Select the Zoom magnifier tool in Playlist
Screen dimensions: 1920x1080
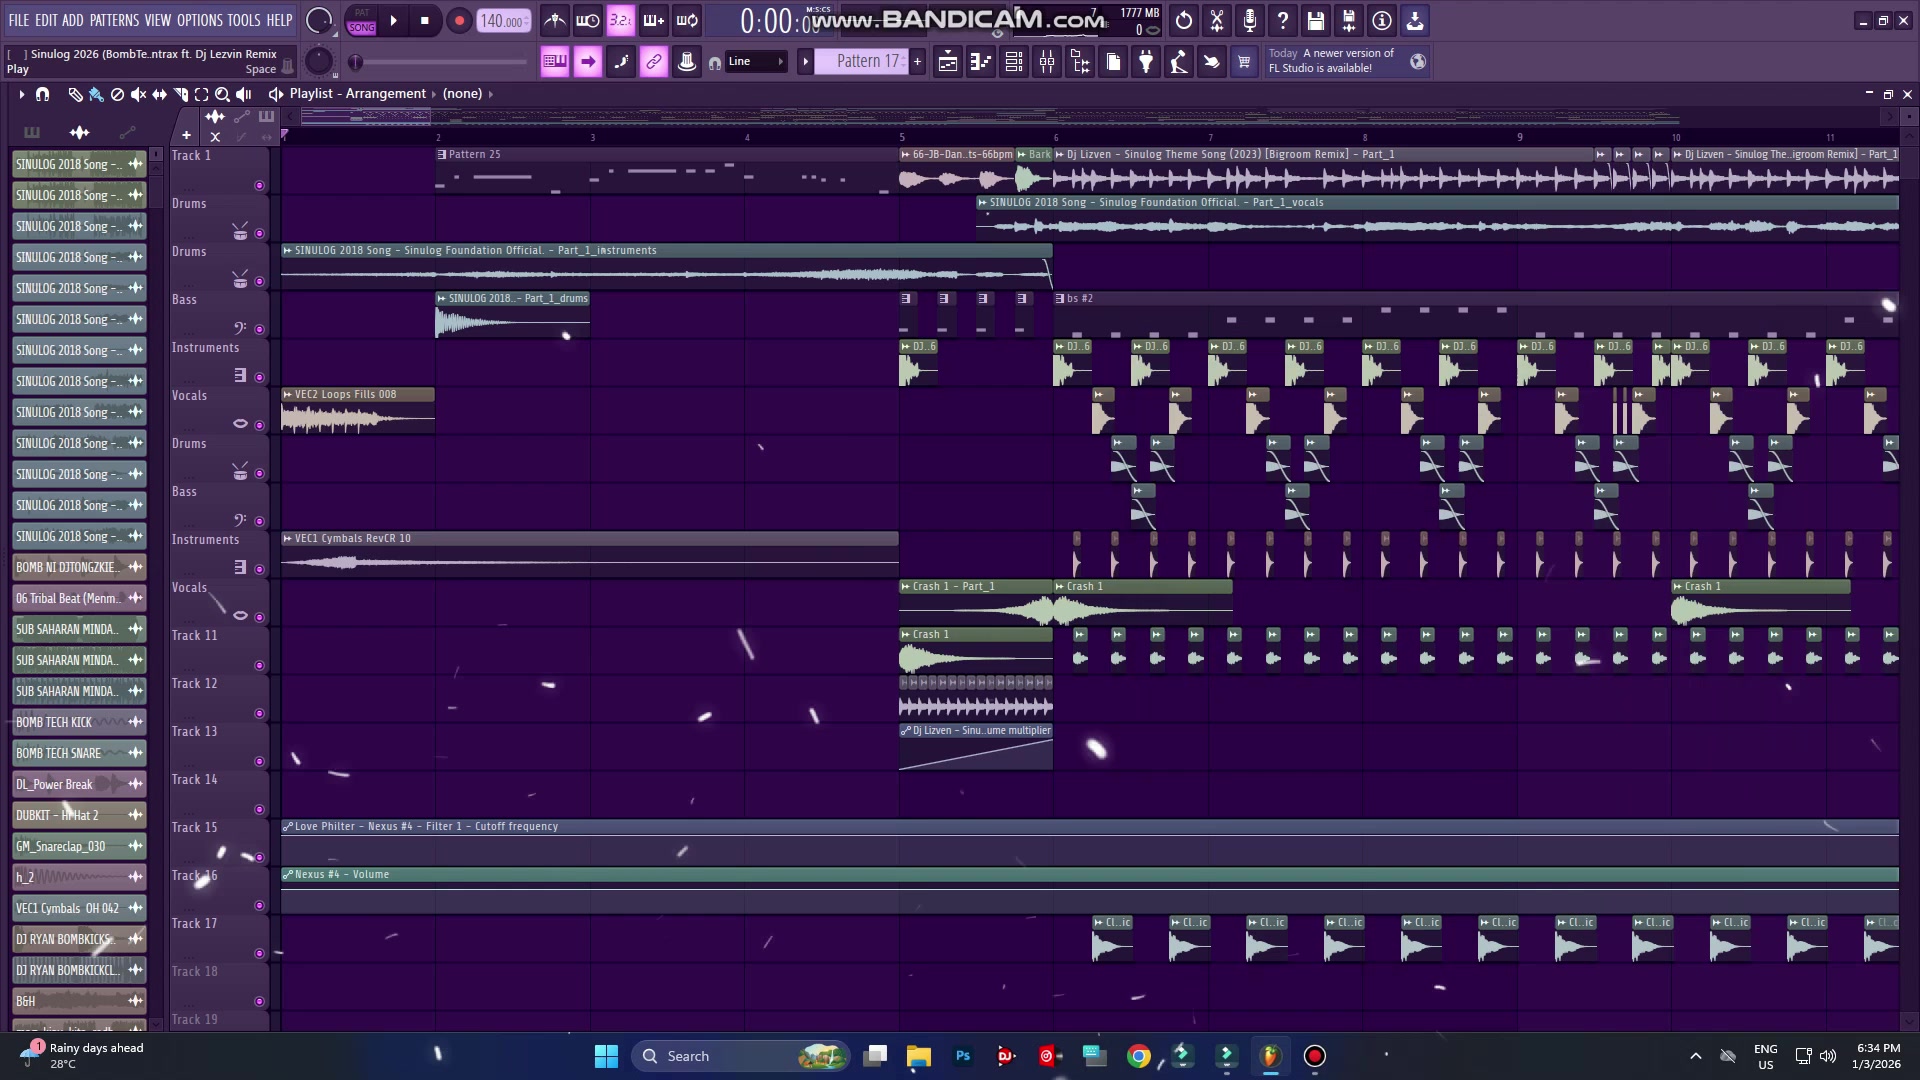222,94
